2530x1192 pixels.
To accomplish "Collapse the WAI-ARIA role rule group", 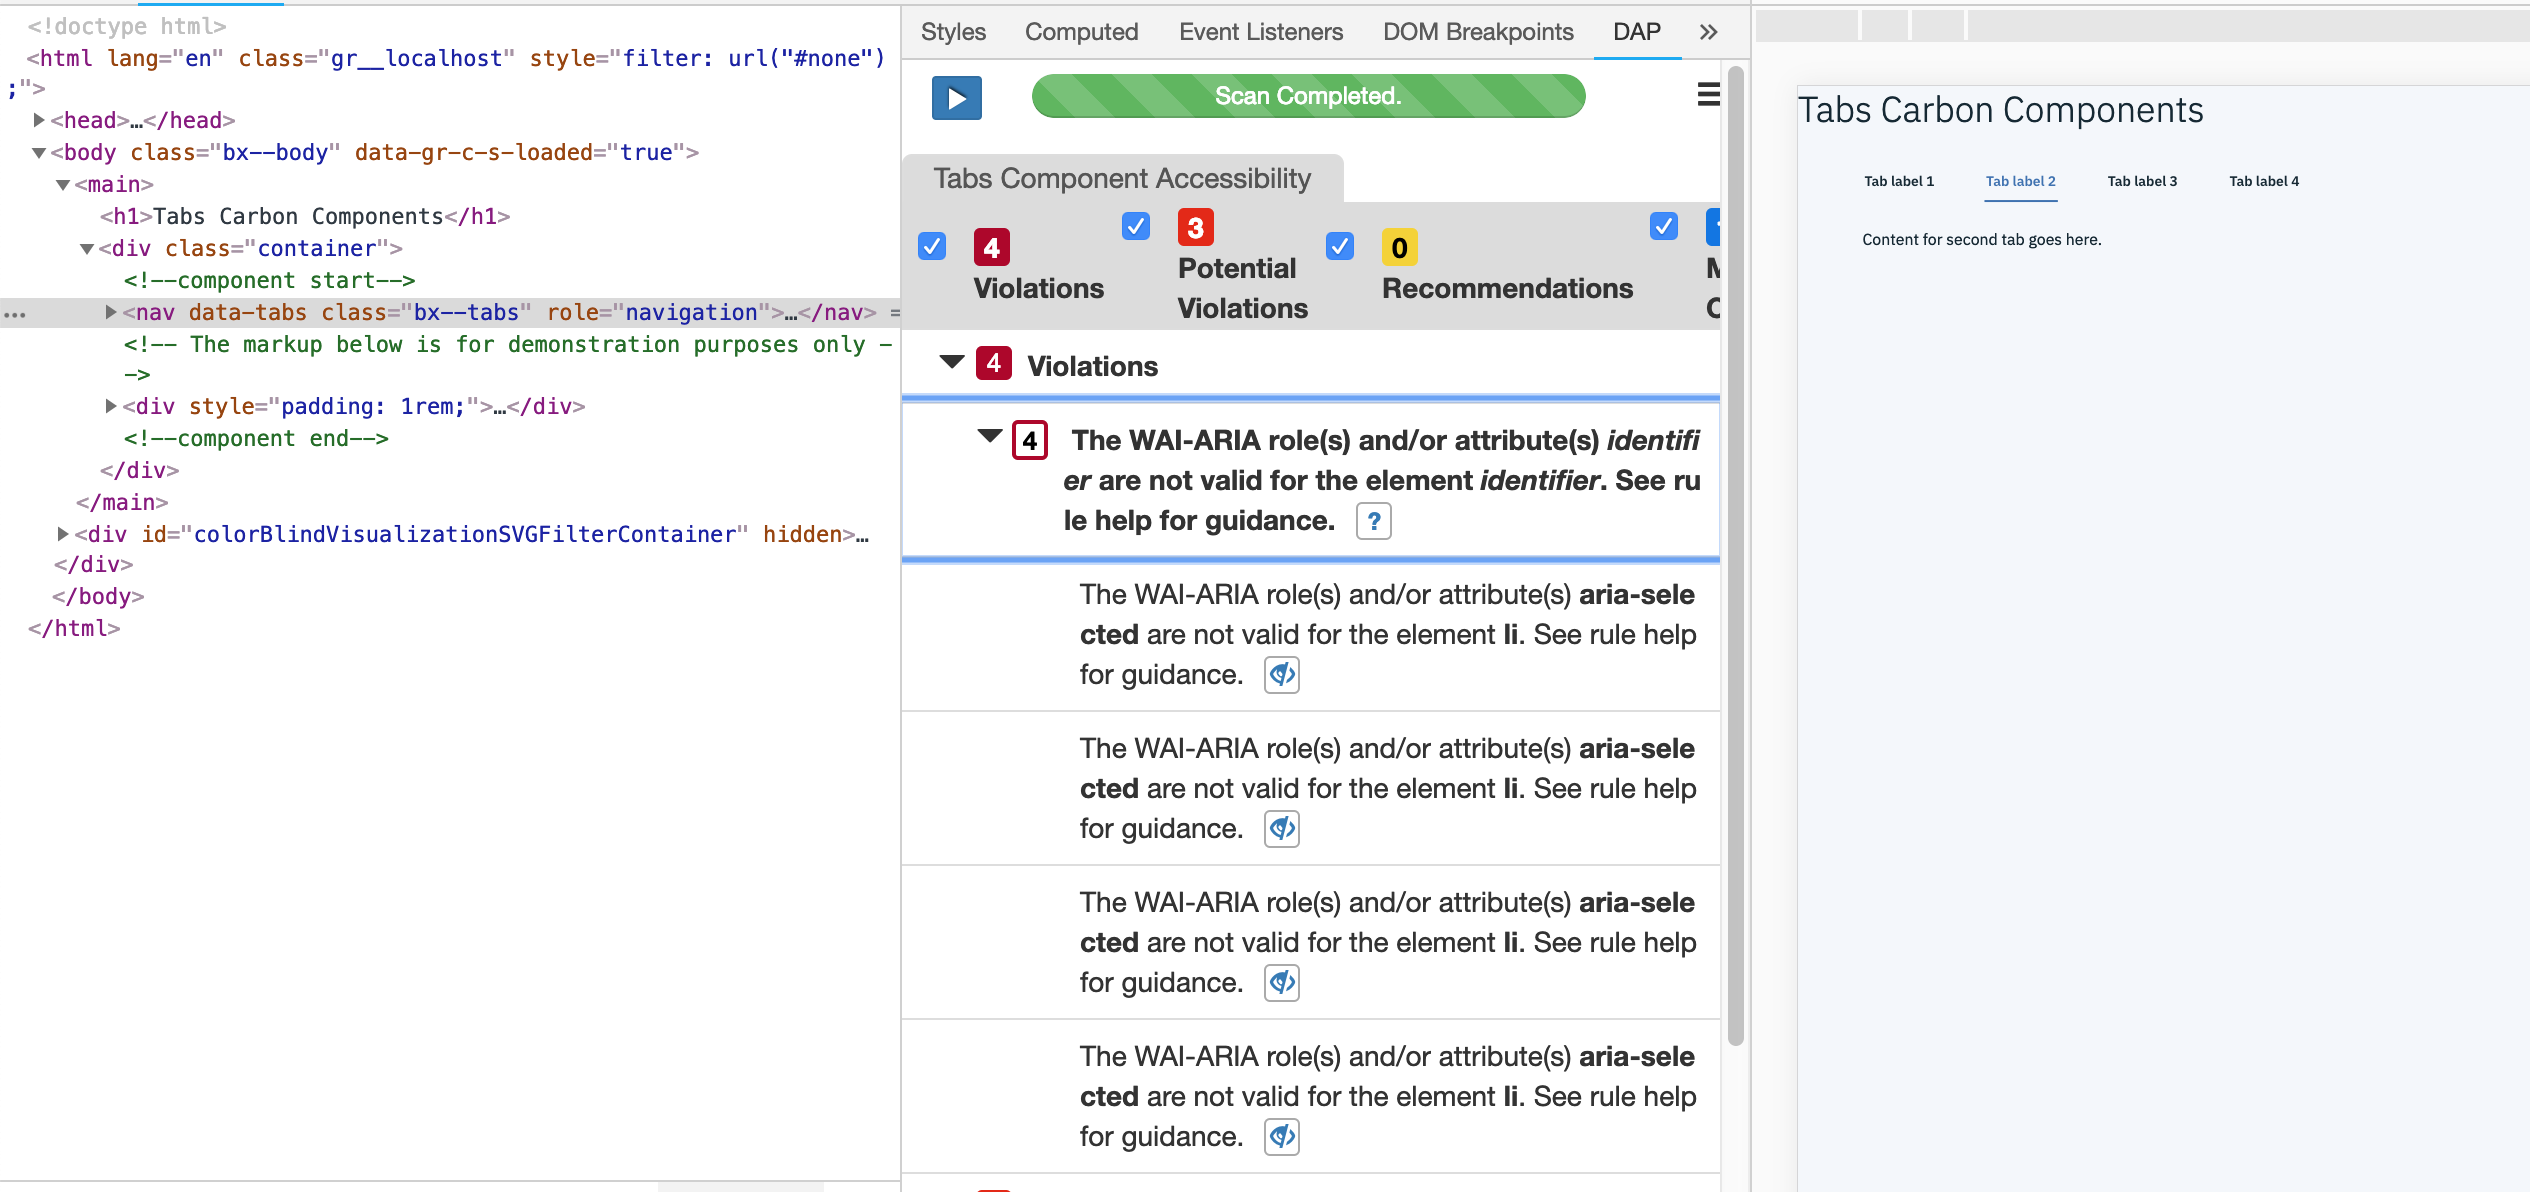I will click(x=989, y=436).
